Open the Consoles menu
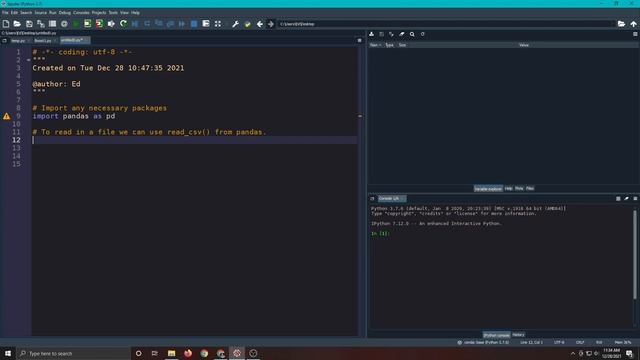The image size is (640, 360). (x=81, y=13)
